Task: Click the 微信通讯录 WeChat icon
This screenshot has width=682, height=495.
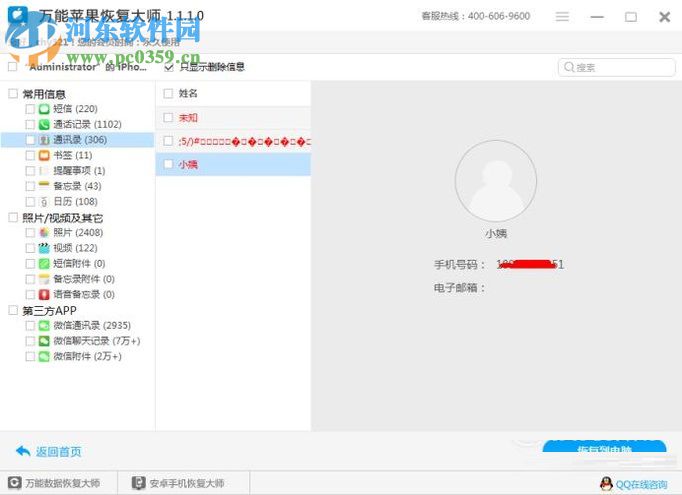Action: [x=44, y=325]
